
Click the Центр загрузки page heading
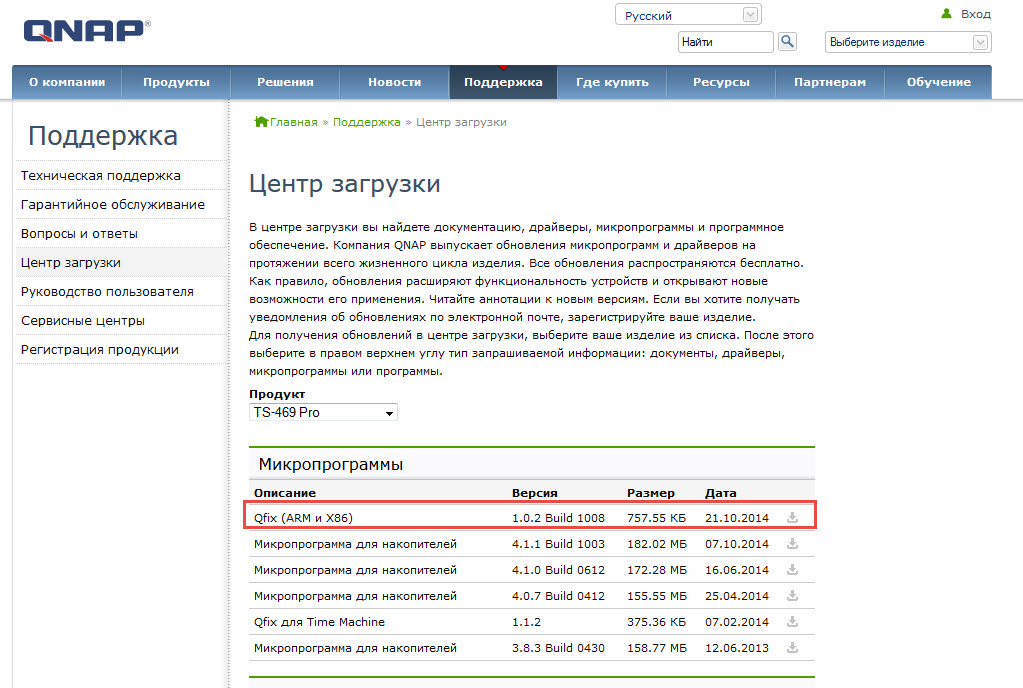coord(344,184)
